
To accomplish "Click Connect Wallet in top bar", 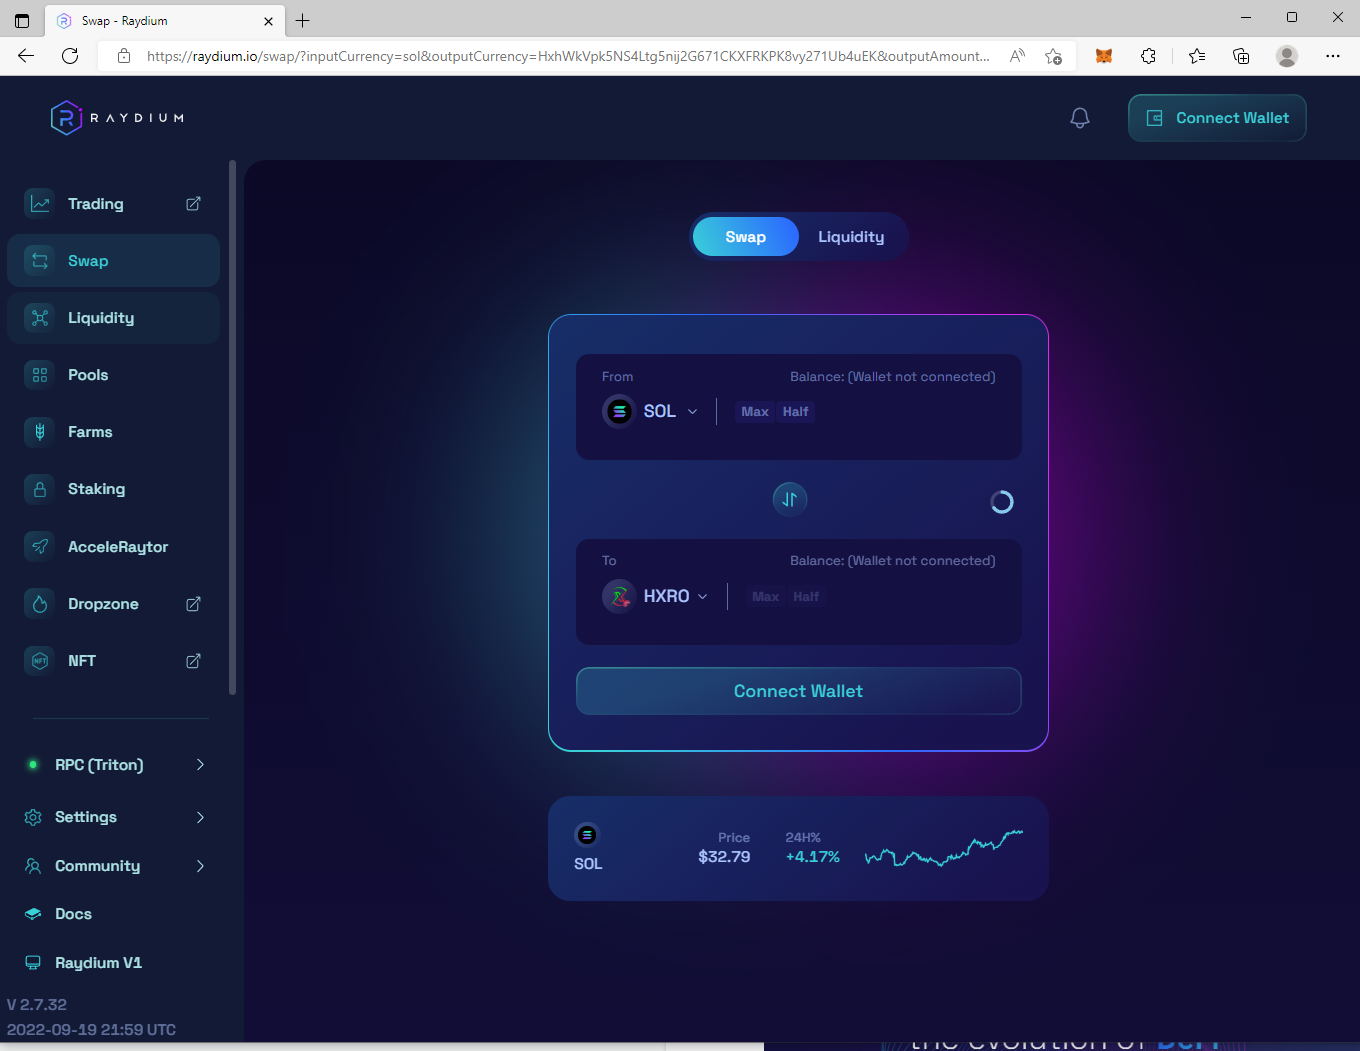I will coord(1217,118).
